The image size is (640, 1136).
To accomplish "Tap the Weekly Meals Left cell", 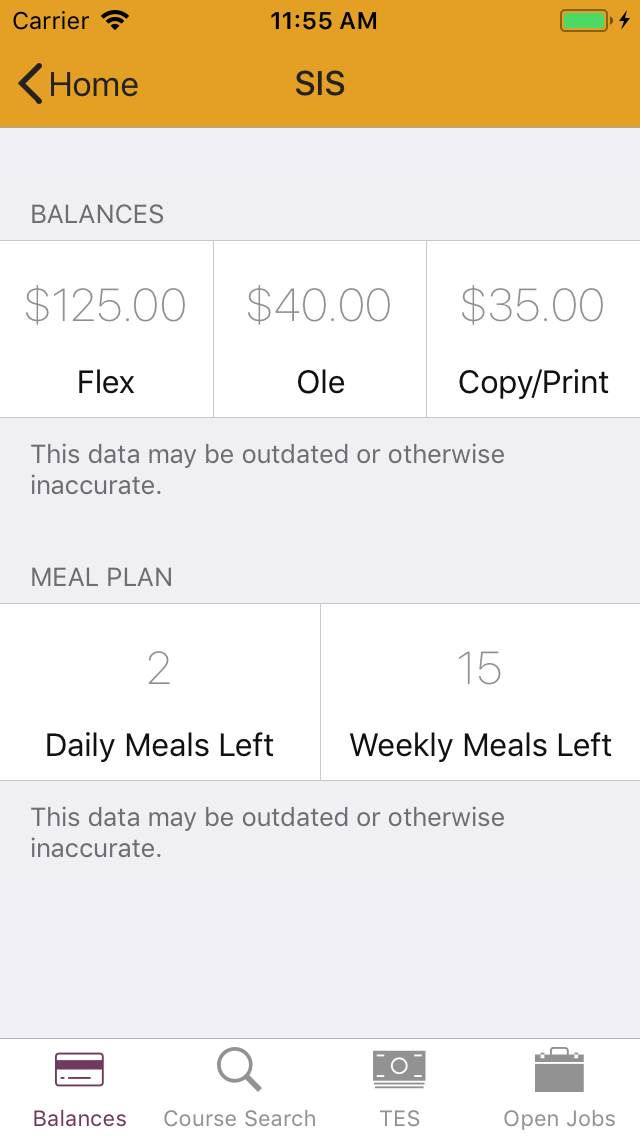I will pyautogui.click(x=480, y=692).
